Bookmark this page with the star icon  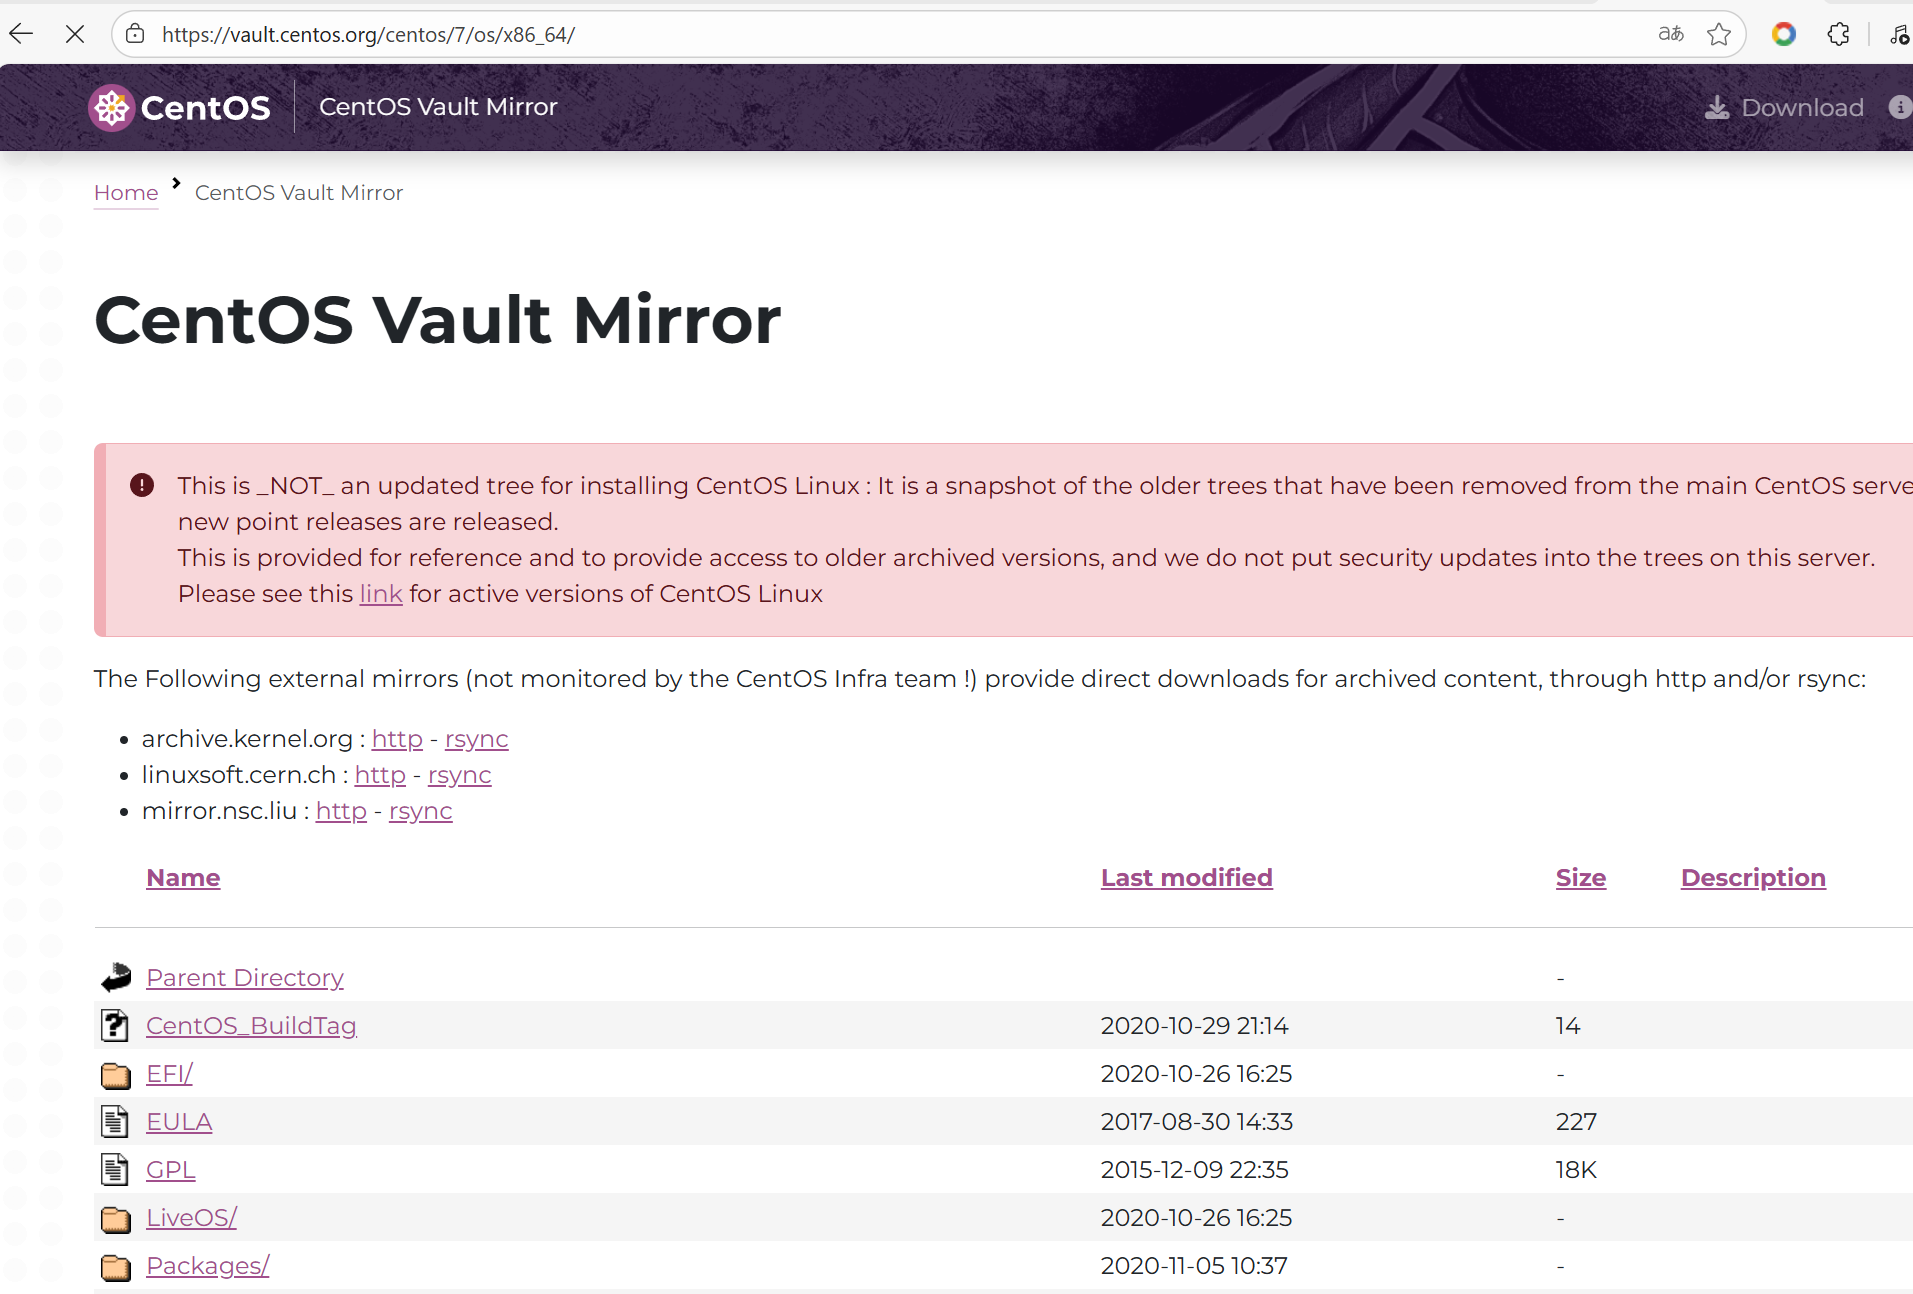(1719, 34)
